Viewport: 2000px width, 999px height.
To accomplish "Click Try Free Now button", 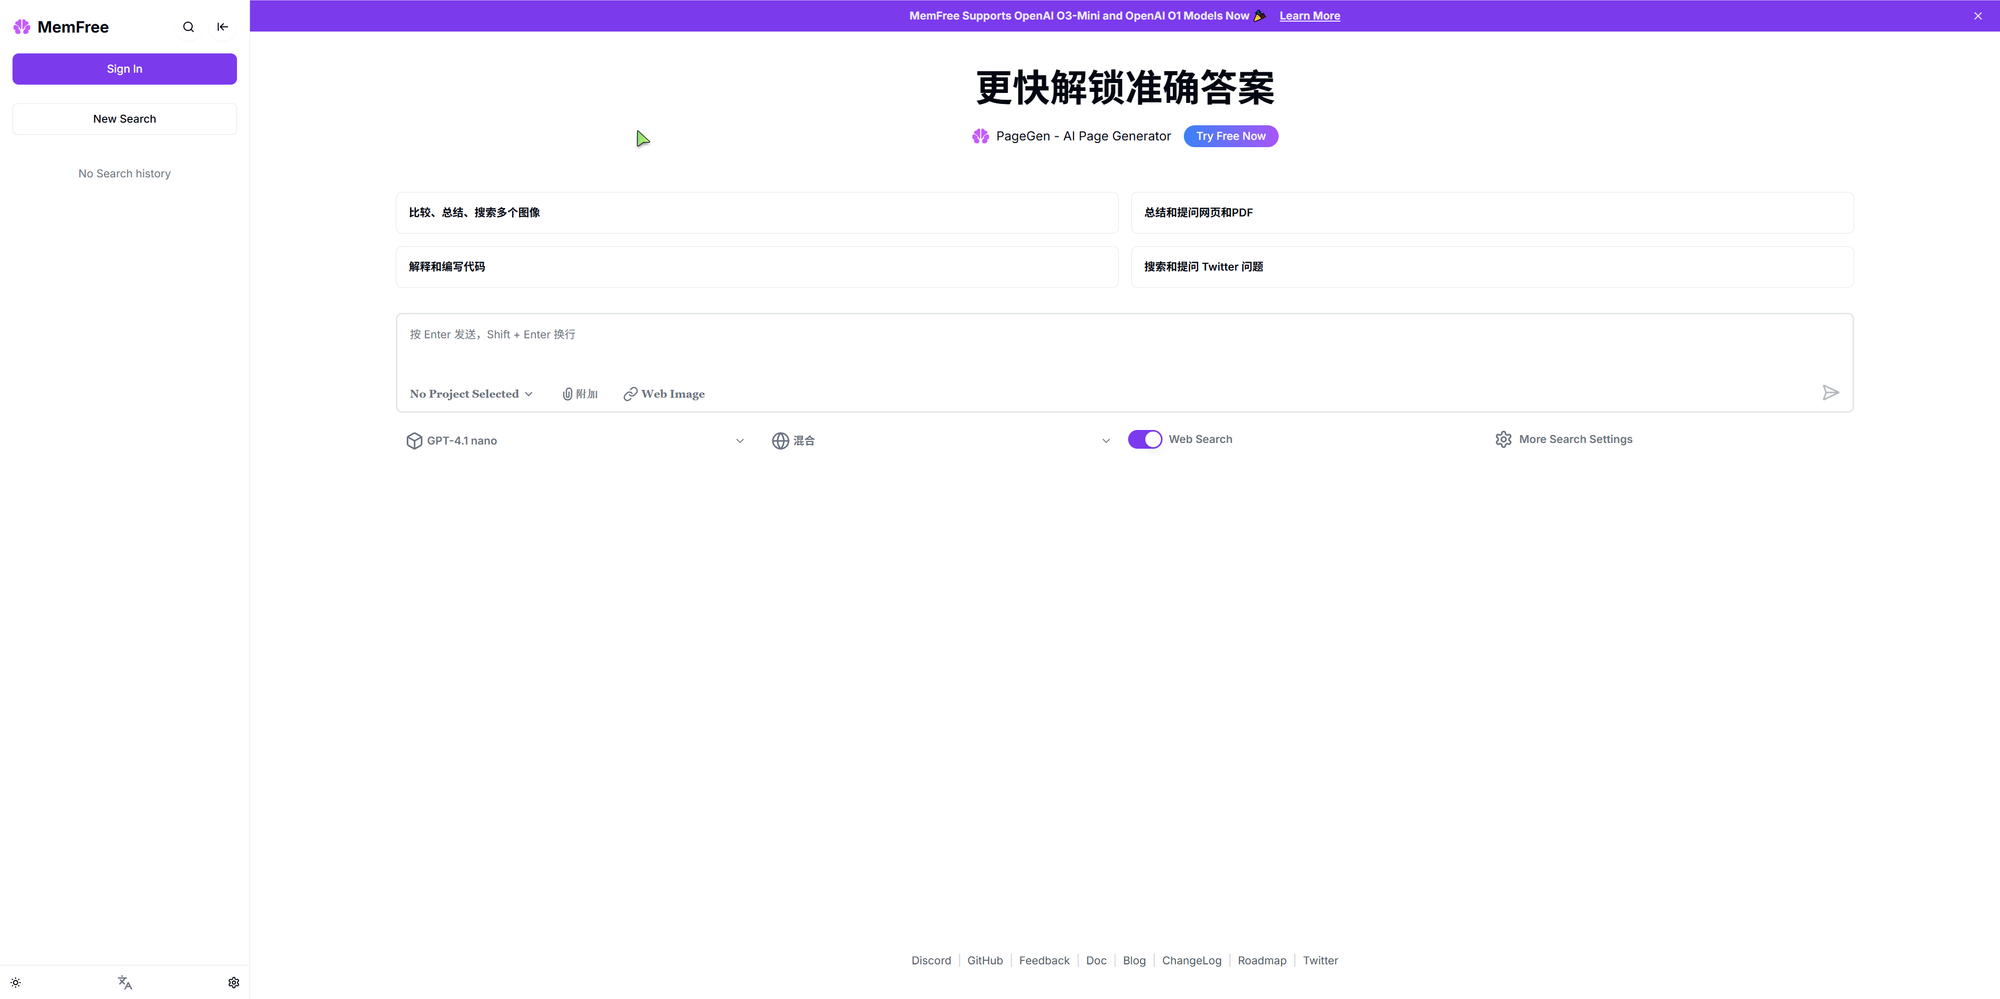I will (1231, 136).
